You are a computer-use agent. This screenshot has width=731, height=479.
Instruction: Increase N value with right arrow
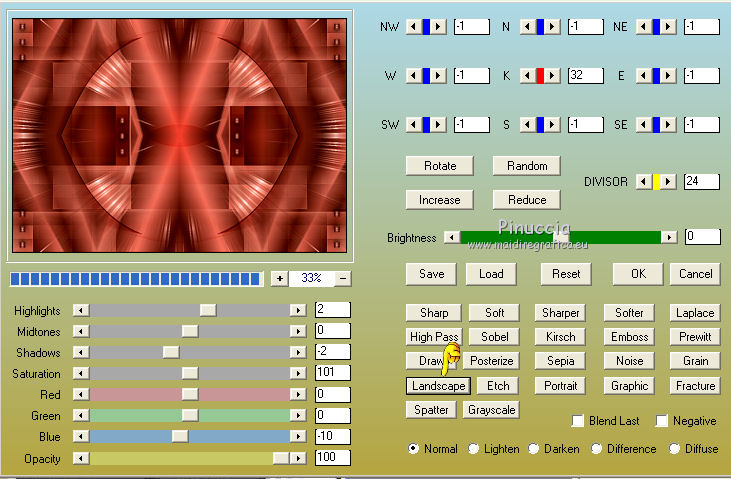(552, 27)
